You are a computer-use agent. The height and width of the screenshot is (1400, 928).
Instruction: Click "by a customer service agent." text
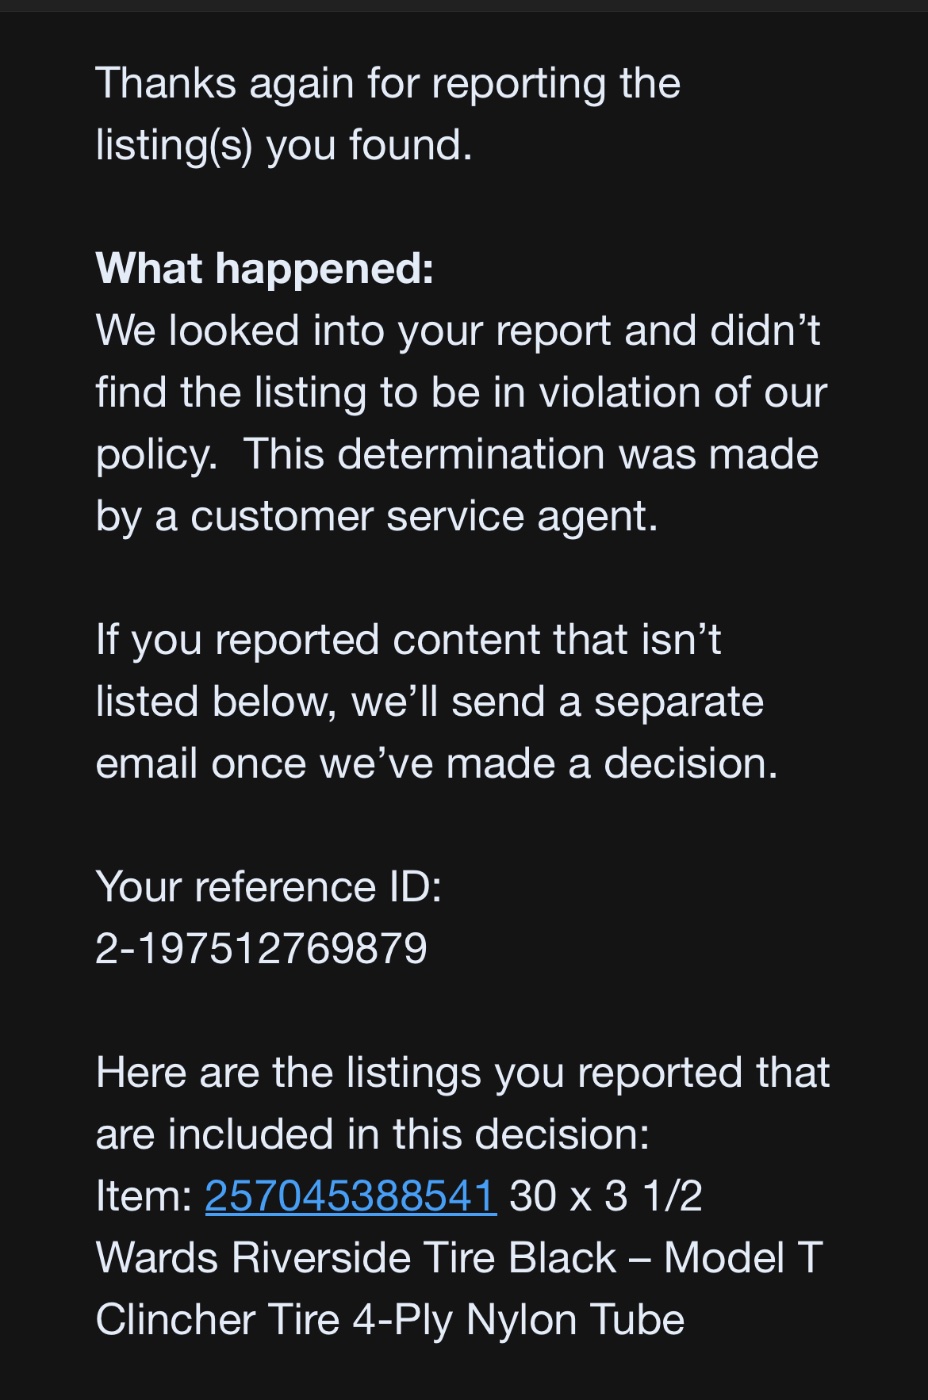click(x=377, y=516)
